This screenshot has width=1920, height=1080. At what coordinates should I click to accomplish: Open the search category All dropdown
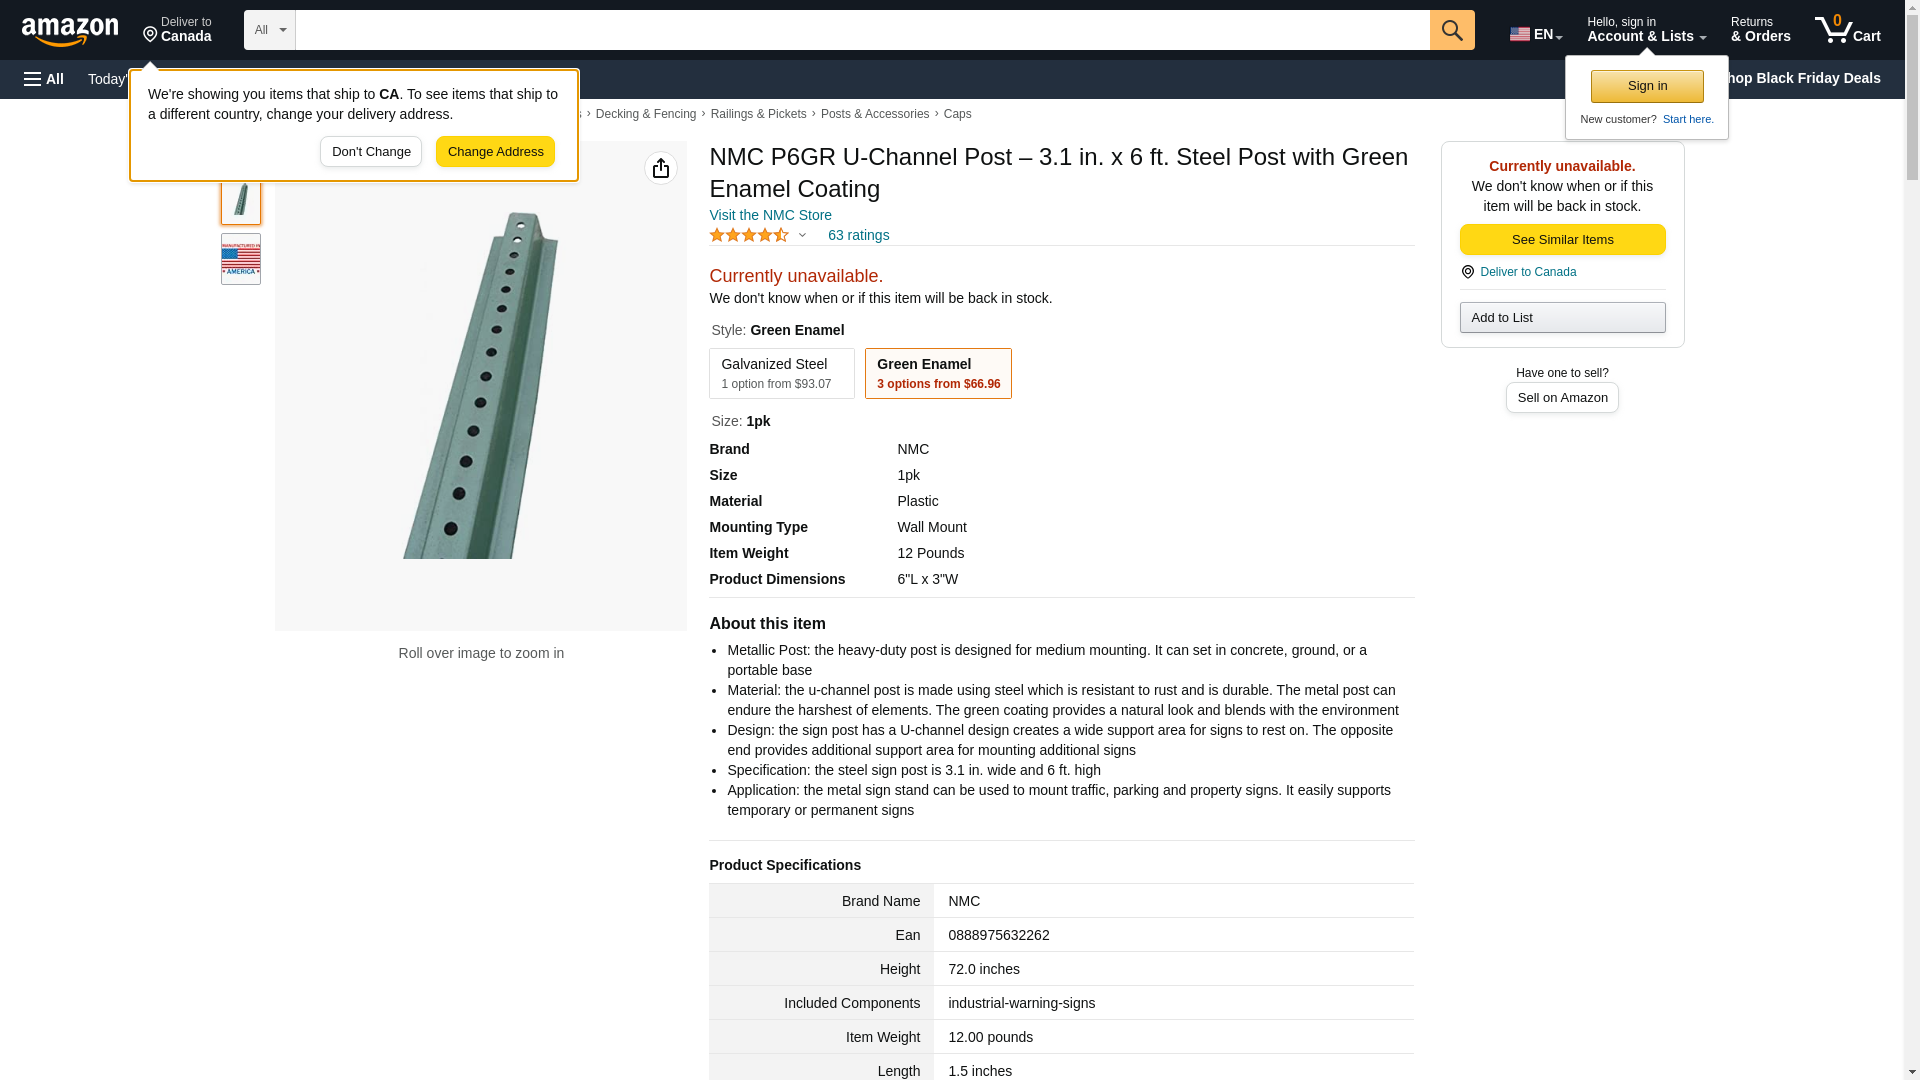270,30
